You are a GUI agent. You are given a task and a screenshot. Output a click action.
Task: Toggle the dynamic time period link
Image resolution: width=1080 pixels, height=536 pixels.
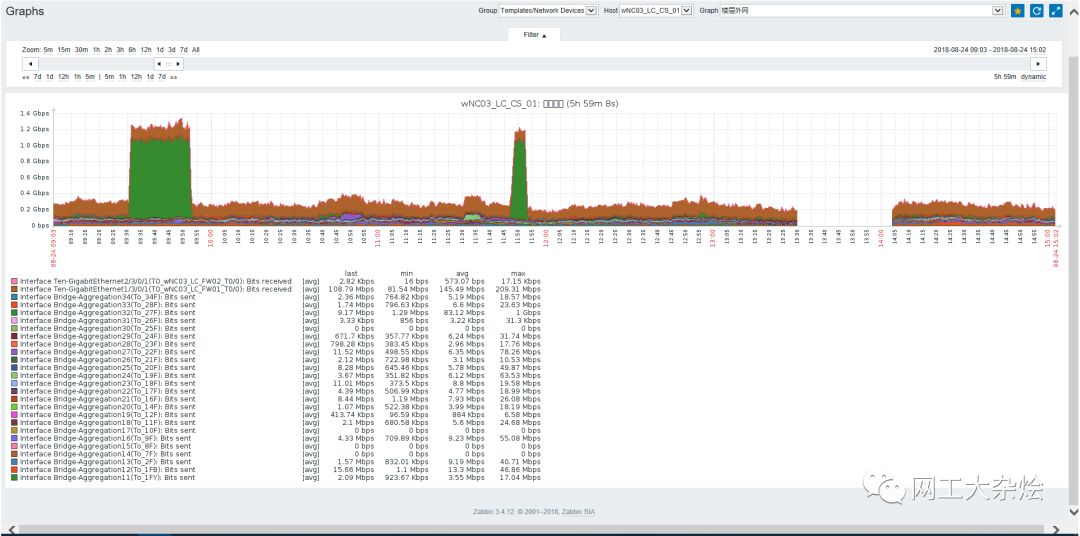pyautogui.click(x=1033, y=76)
